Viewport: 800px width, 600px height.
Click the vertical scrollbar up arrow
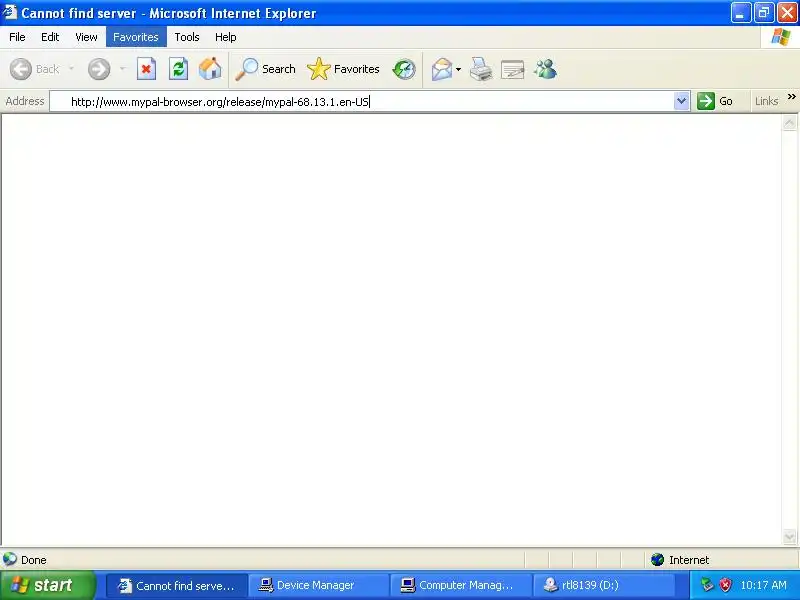click(789, 122)
